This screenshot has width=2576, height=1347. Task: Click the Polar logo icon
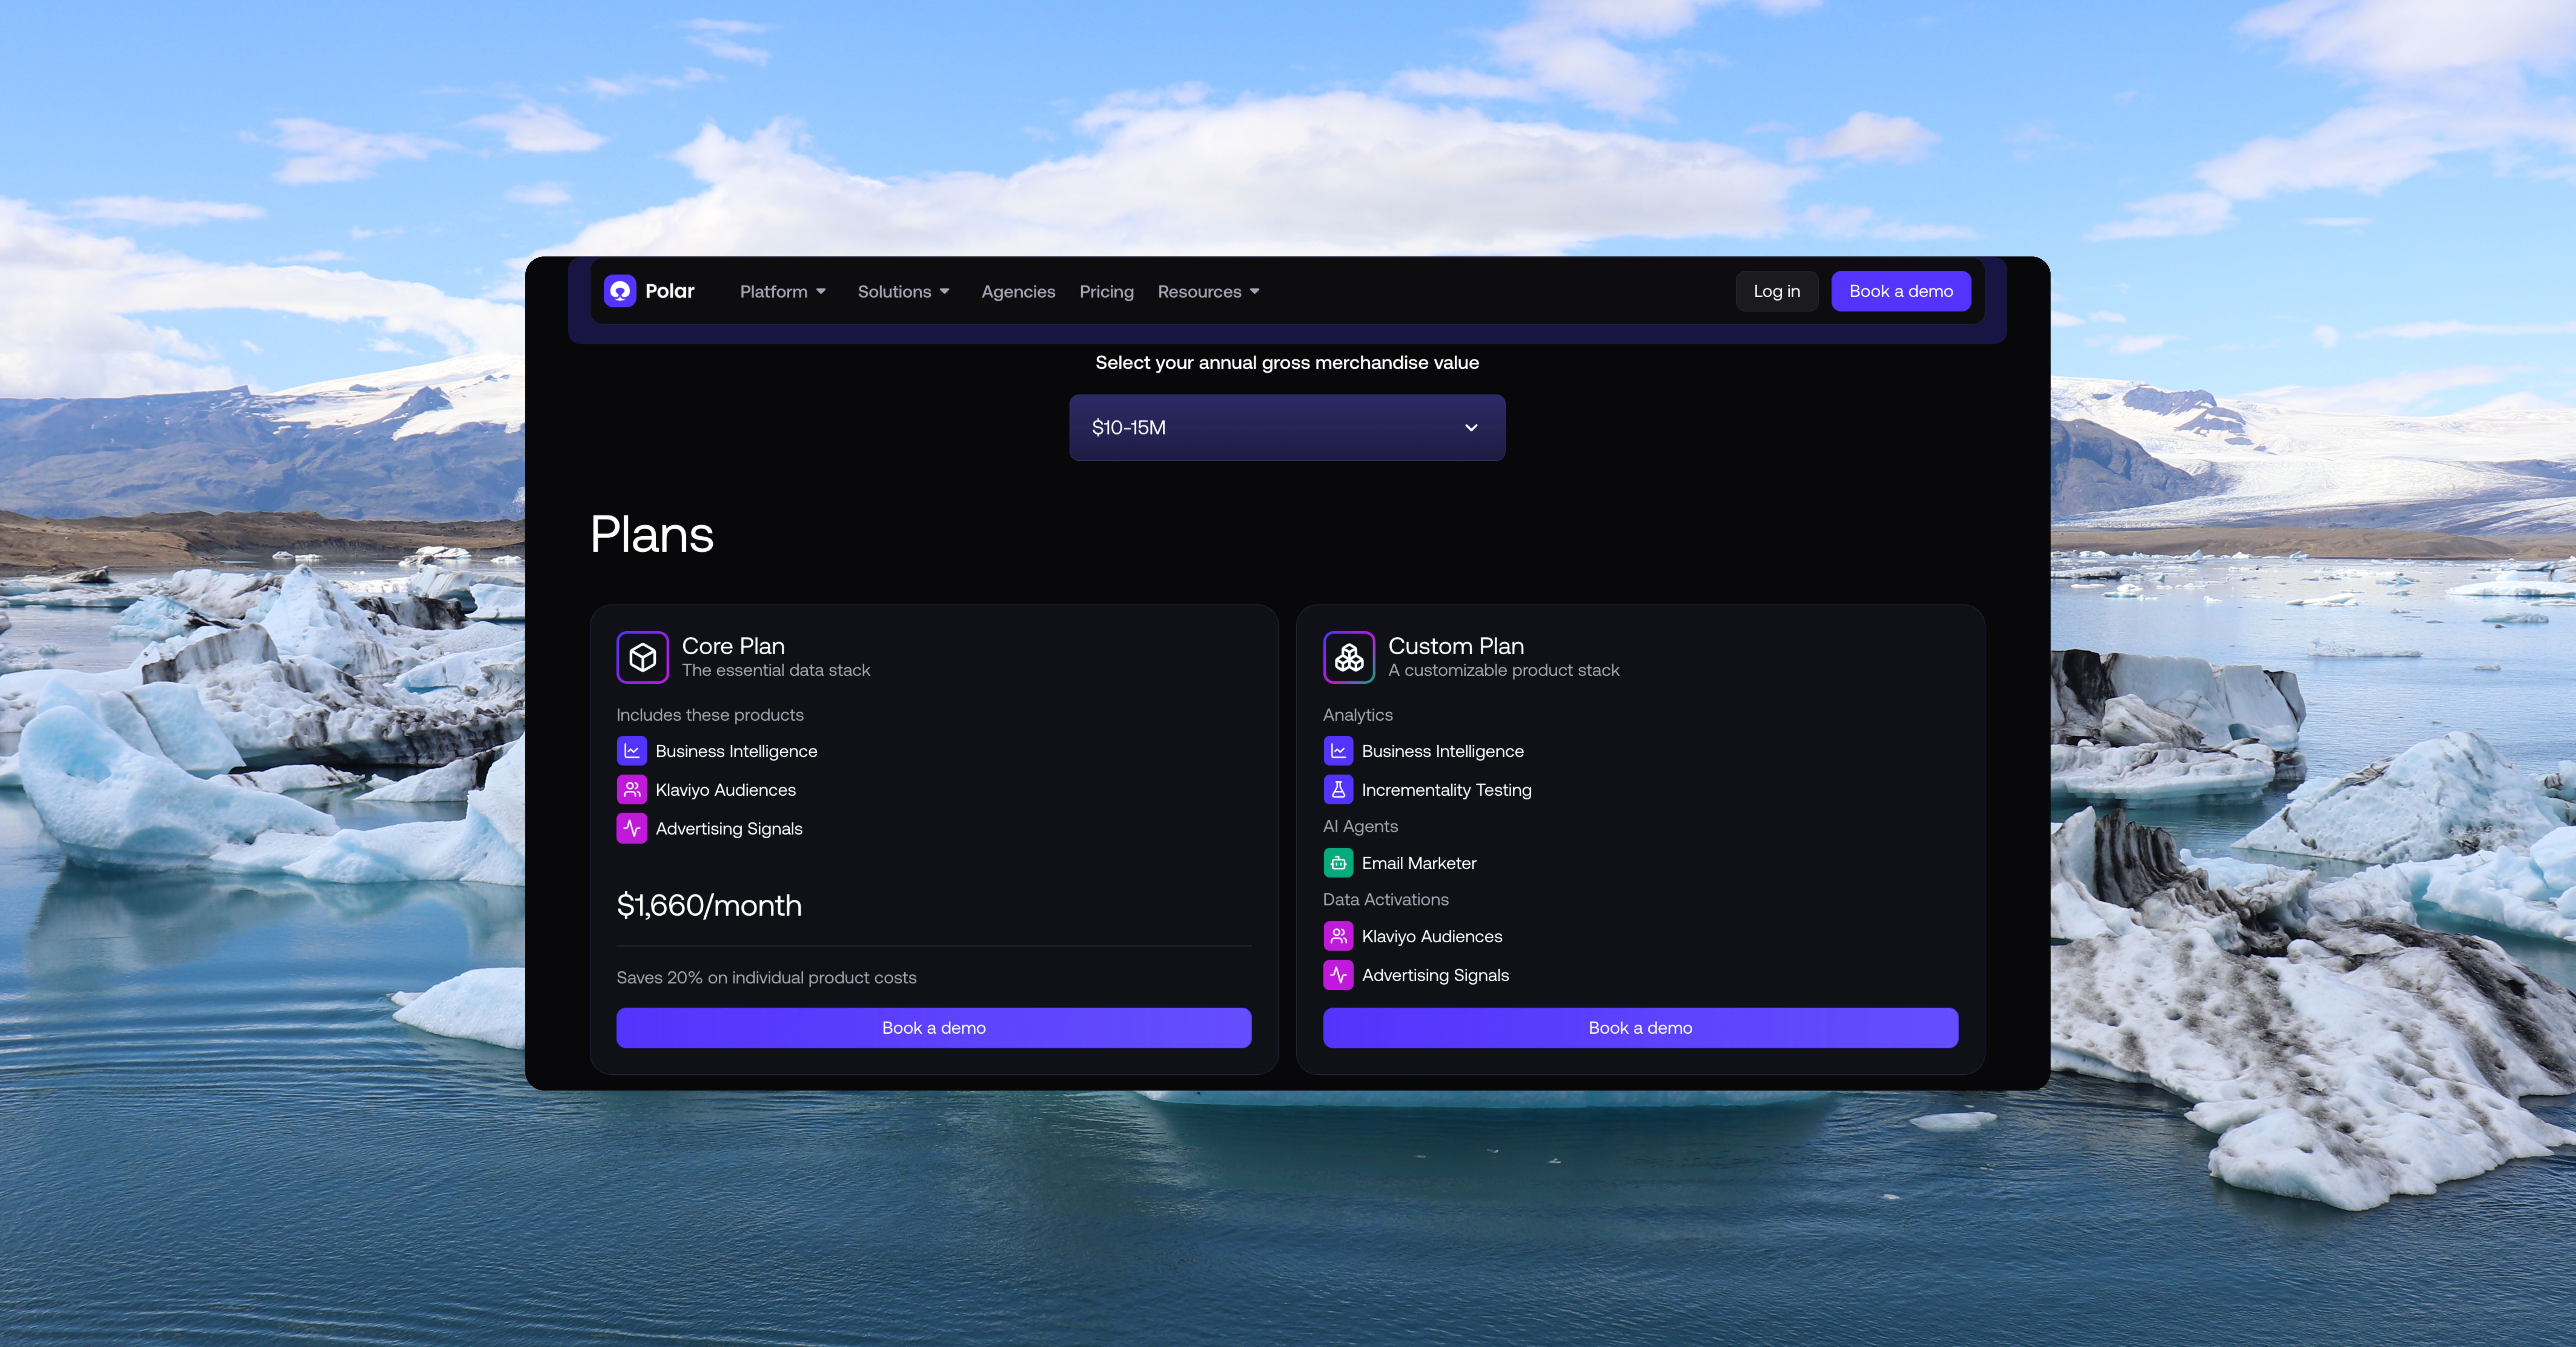tap(620, 291)
